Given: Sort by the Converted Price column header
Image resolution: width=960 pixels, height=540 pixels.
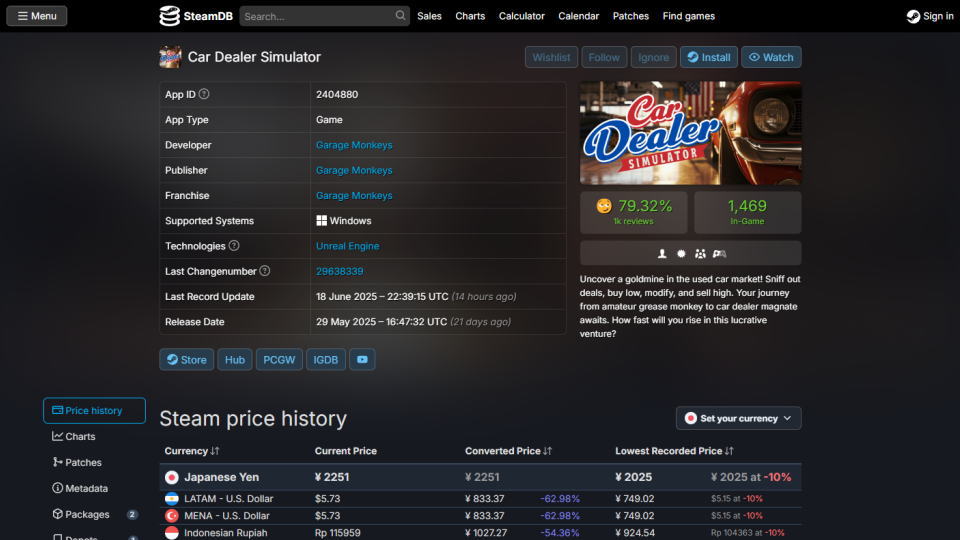Looking at the screenshot, I should point(508,451).
